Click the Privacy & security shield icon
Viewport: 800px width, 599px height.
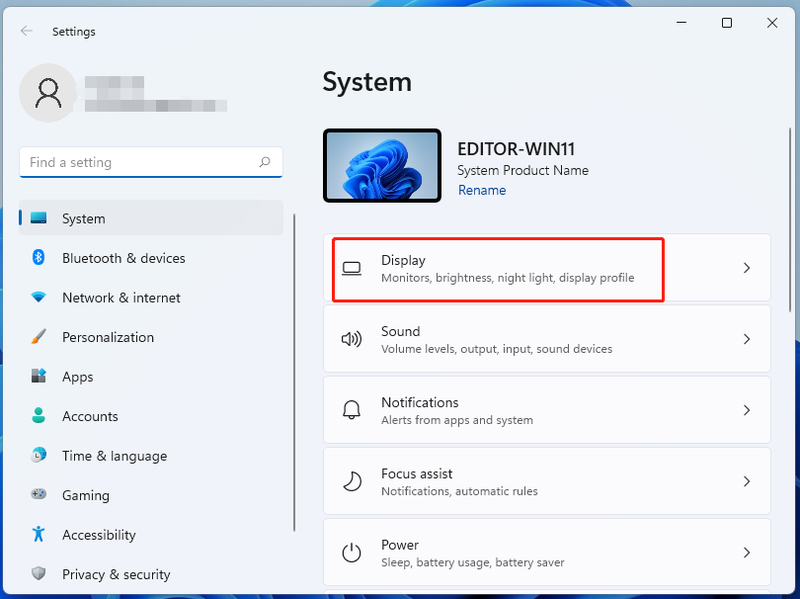[38, 573]
